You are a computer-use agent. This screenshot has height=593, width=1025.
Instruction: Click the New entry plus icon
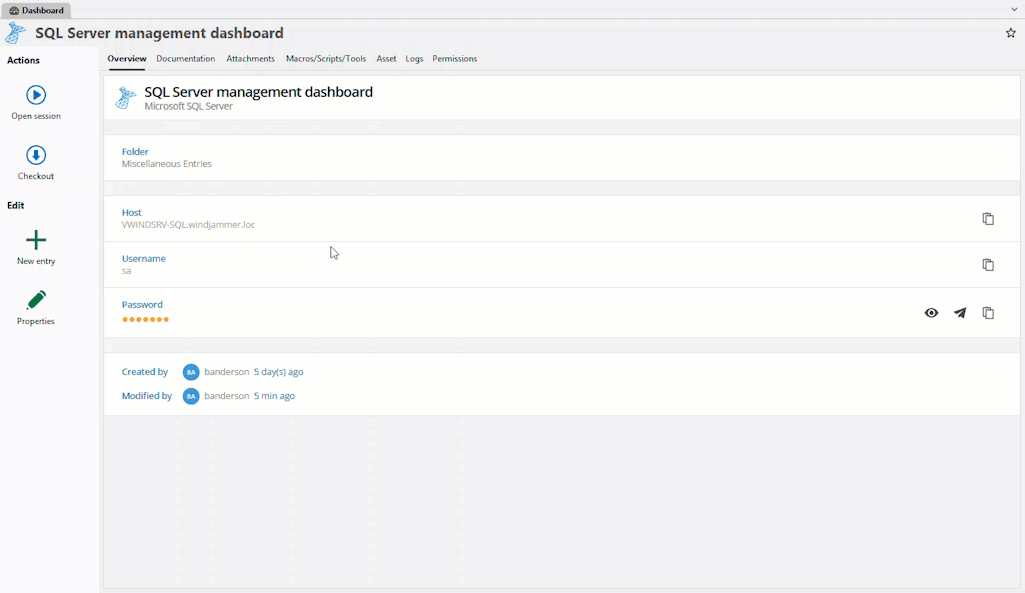click(x=36, y=240)
